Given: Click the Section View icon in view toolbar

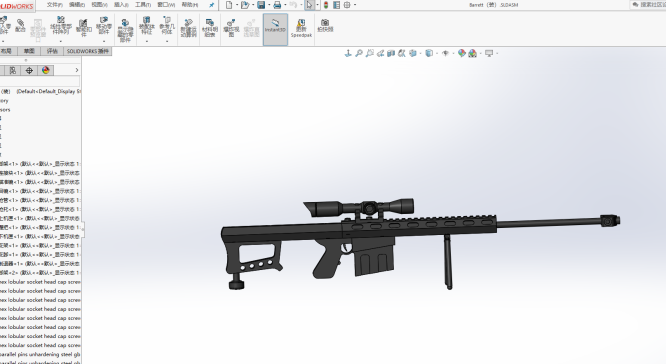Looking at the screenshot, I should pos(391,53).
